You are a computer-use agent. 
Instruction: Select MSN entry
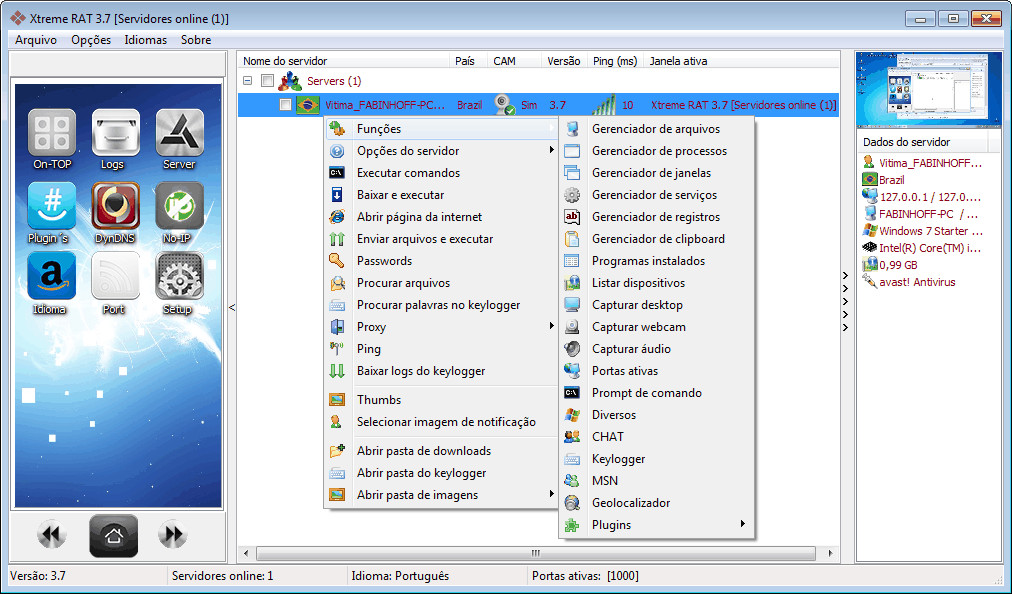pos(656,480)
